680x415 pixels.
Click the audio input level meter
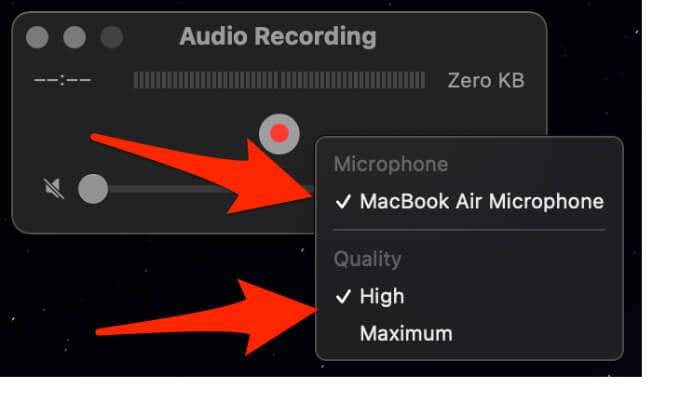pyautogui.click(x=279, y=80)
